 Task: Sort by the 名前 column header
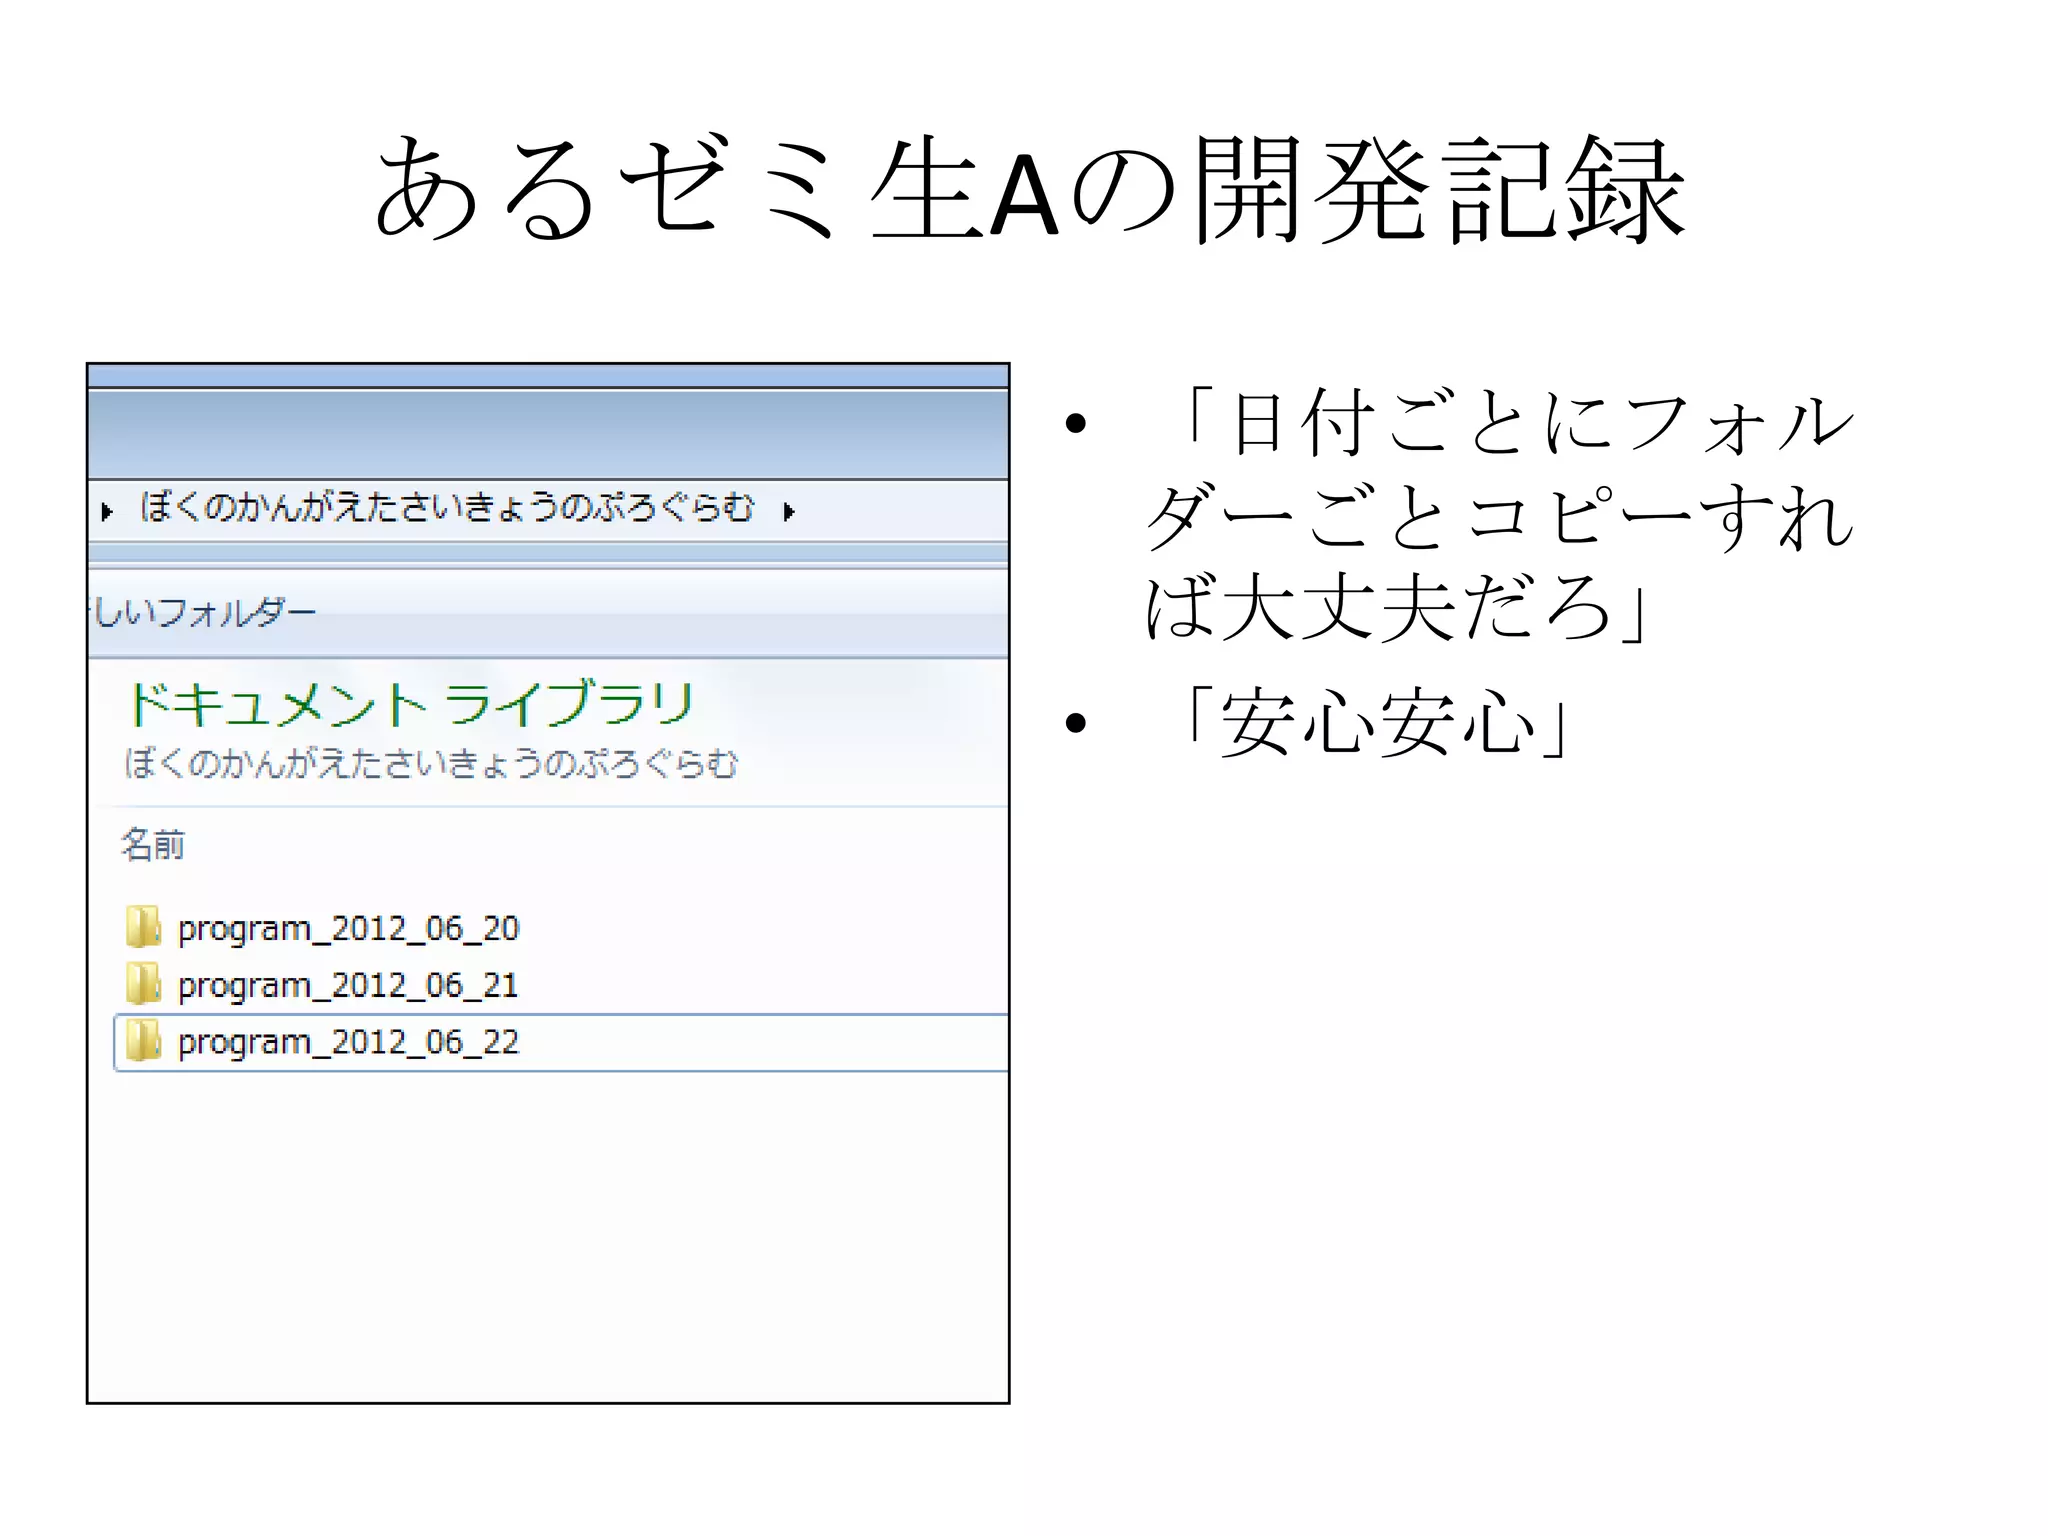pos(153,845)
